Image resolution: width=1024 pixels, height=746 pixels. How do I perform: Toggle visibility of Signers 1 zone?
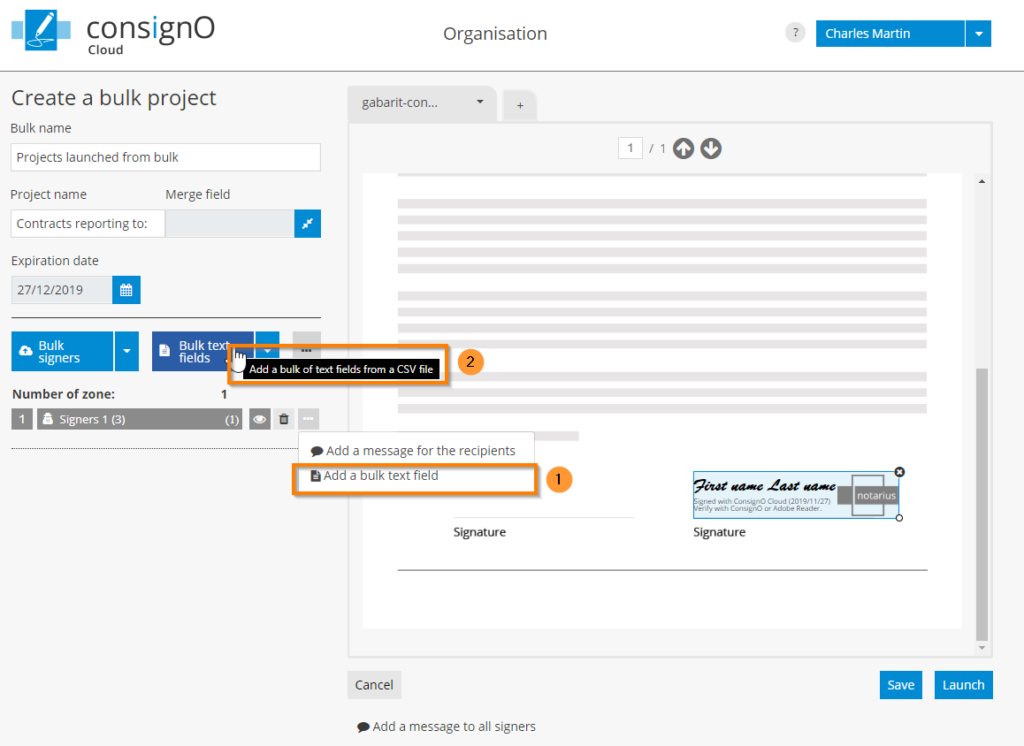pos(259,420)
